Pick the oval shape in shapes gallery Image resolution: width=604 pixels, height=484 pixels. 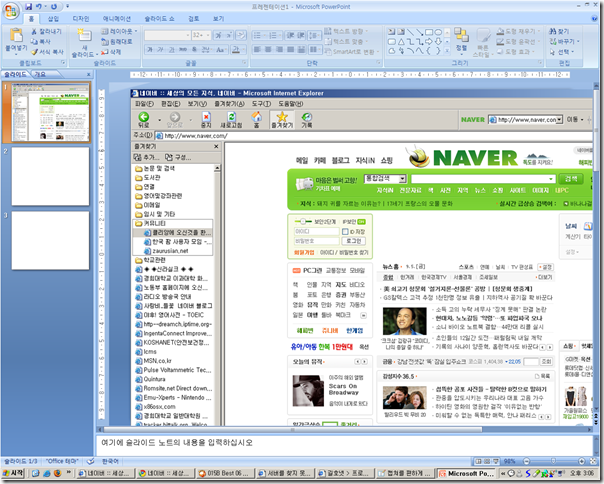tap(439, 32)
